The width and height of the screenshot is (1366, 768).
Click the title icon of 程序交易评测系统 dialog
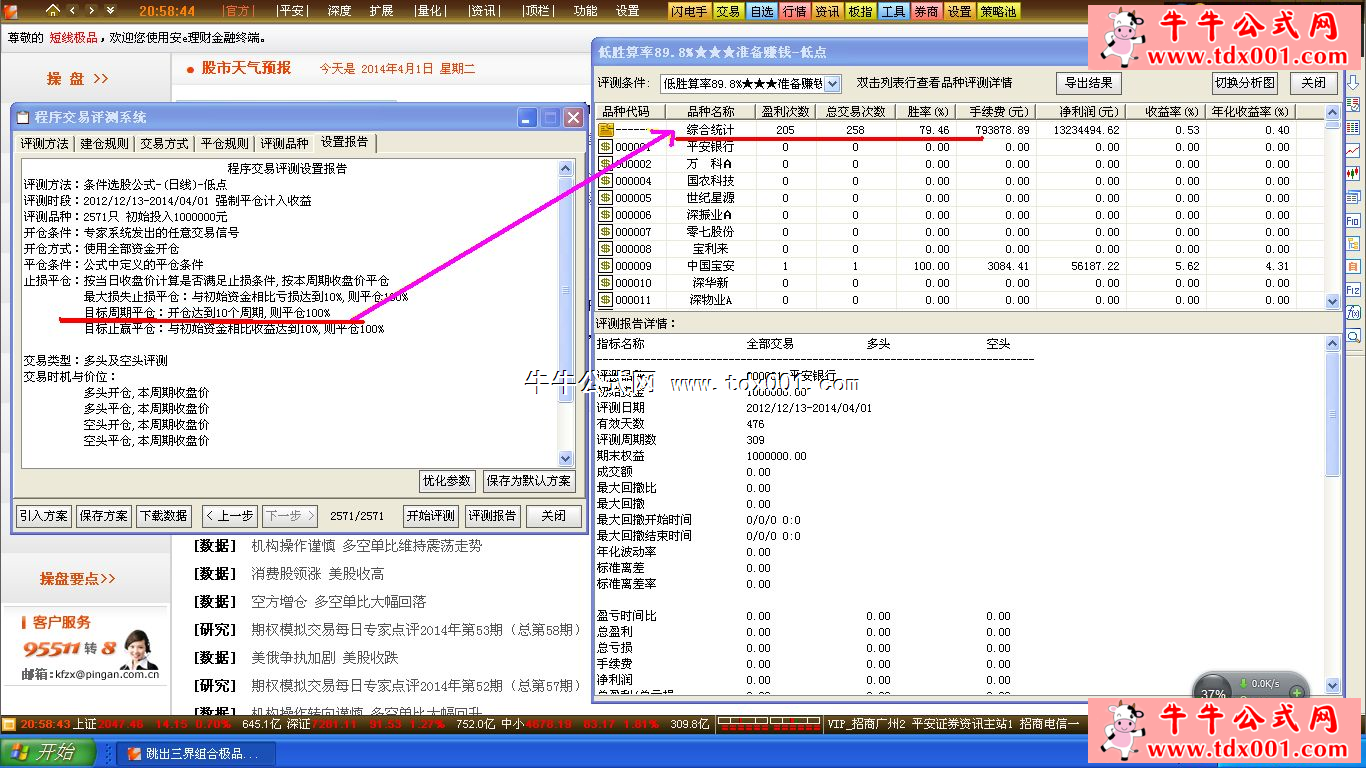[x=23, y=118]
